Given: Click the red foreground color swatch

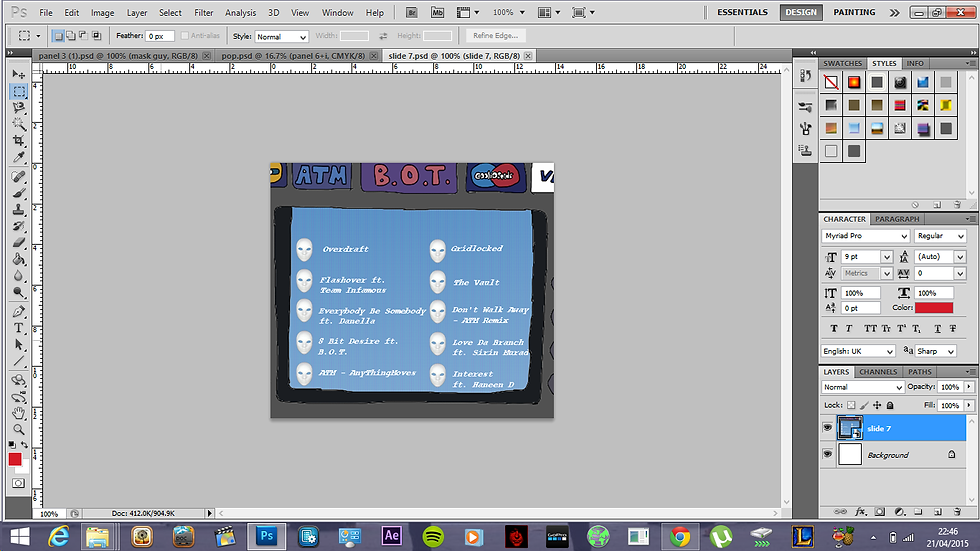Looking at the screenshot, I should 15,460.
